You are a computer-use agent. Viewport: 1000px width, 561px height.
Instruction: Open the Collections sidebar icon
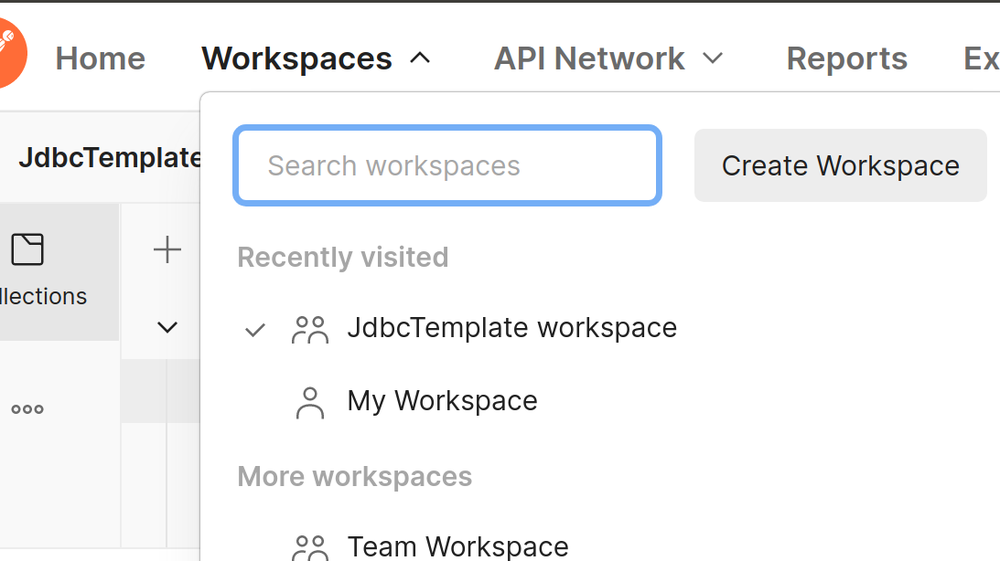[28, 250]
